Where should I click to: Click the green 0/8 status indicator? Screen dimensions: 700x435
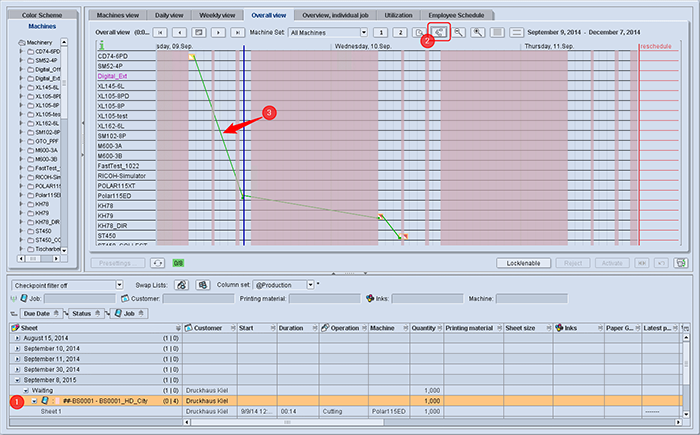[x=178, y=263]
